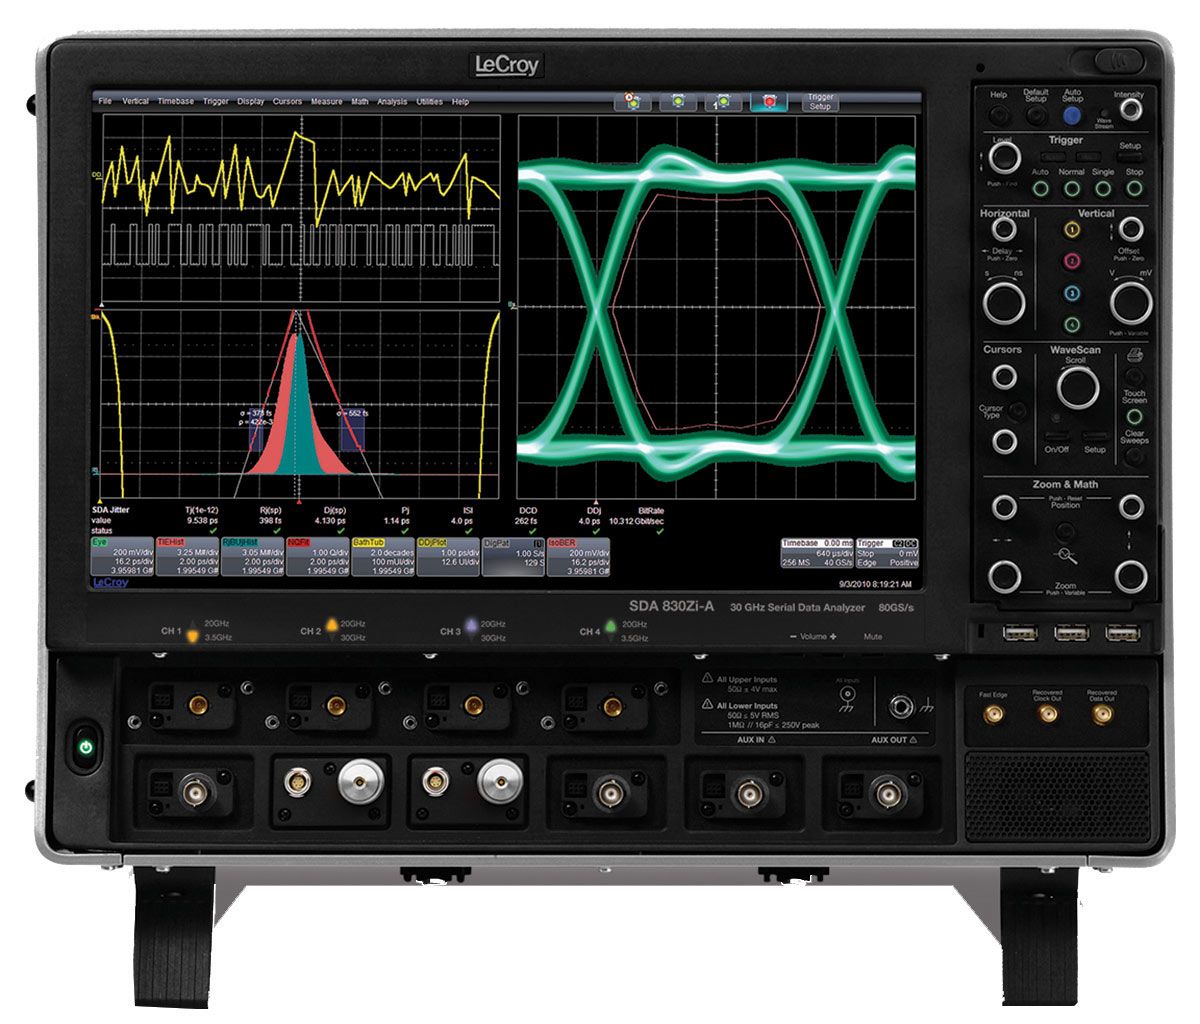Open the Trigger menu
This screenshot has width=1200, height=1024.
pos(215,101)
